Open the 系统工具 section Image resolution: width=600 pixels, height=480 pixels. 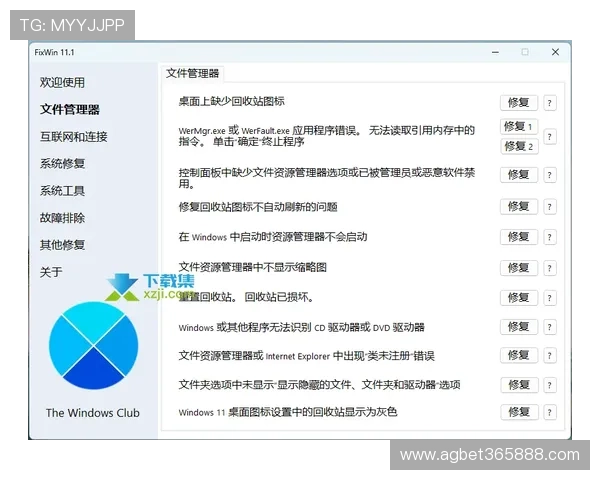pyautogui.click(x=62, y=191)
